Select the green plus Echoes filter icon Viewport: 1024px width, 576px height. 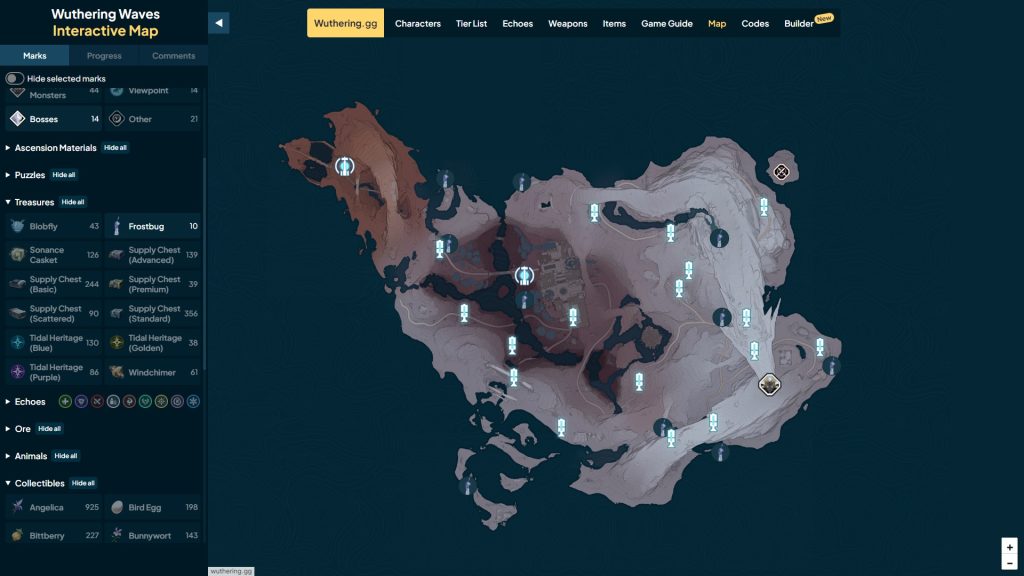click(x=65, y=402)
